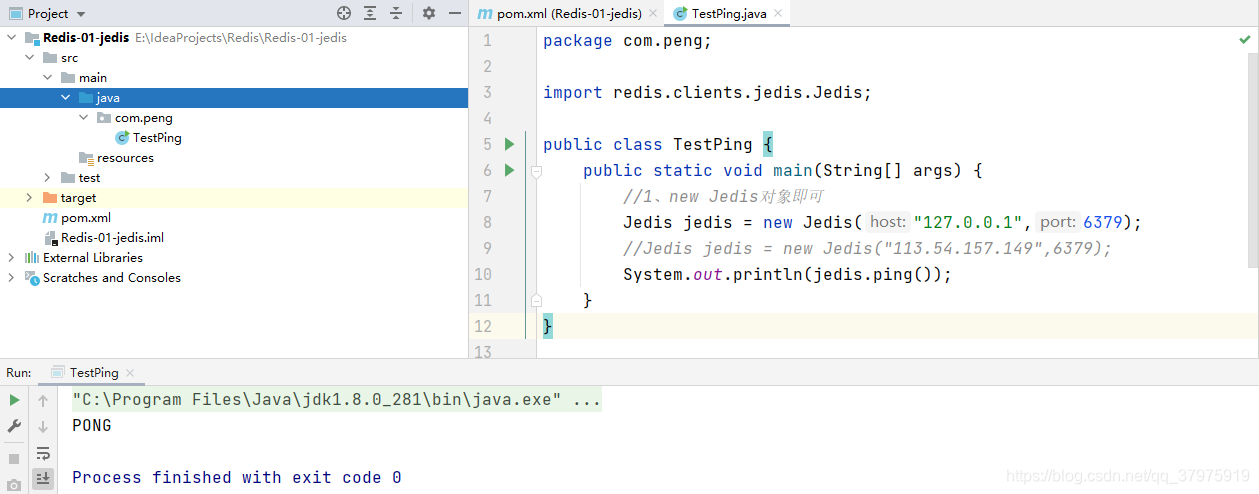Click the System.out.println statement
This screenshot has width=1259, height=494.
(x=788, y=274)
